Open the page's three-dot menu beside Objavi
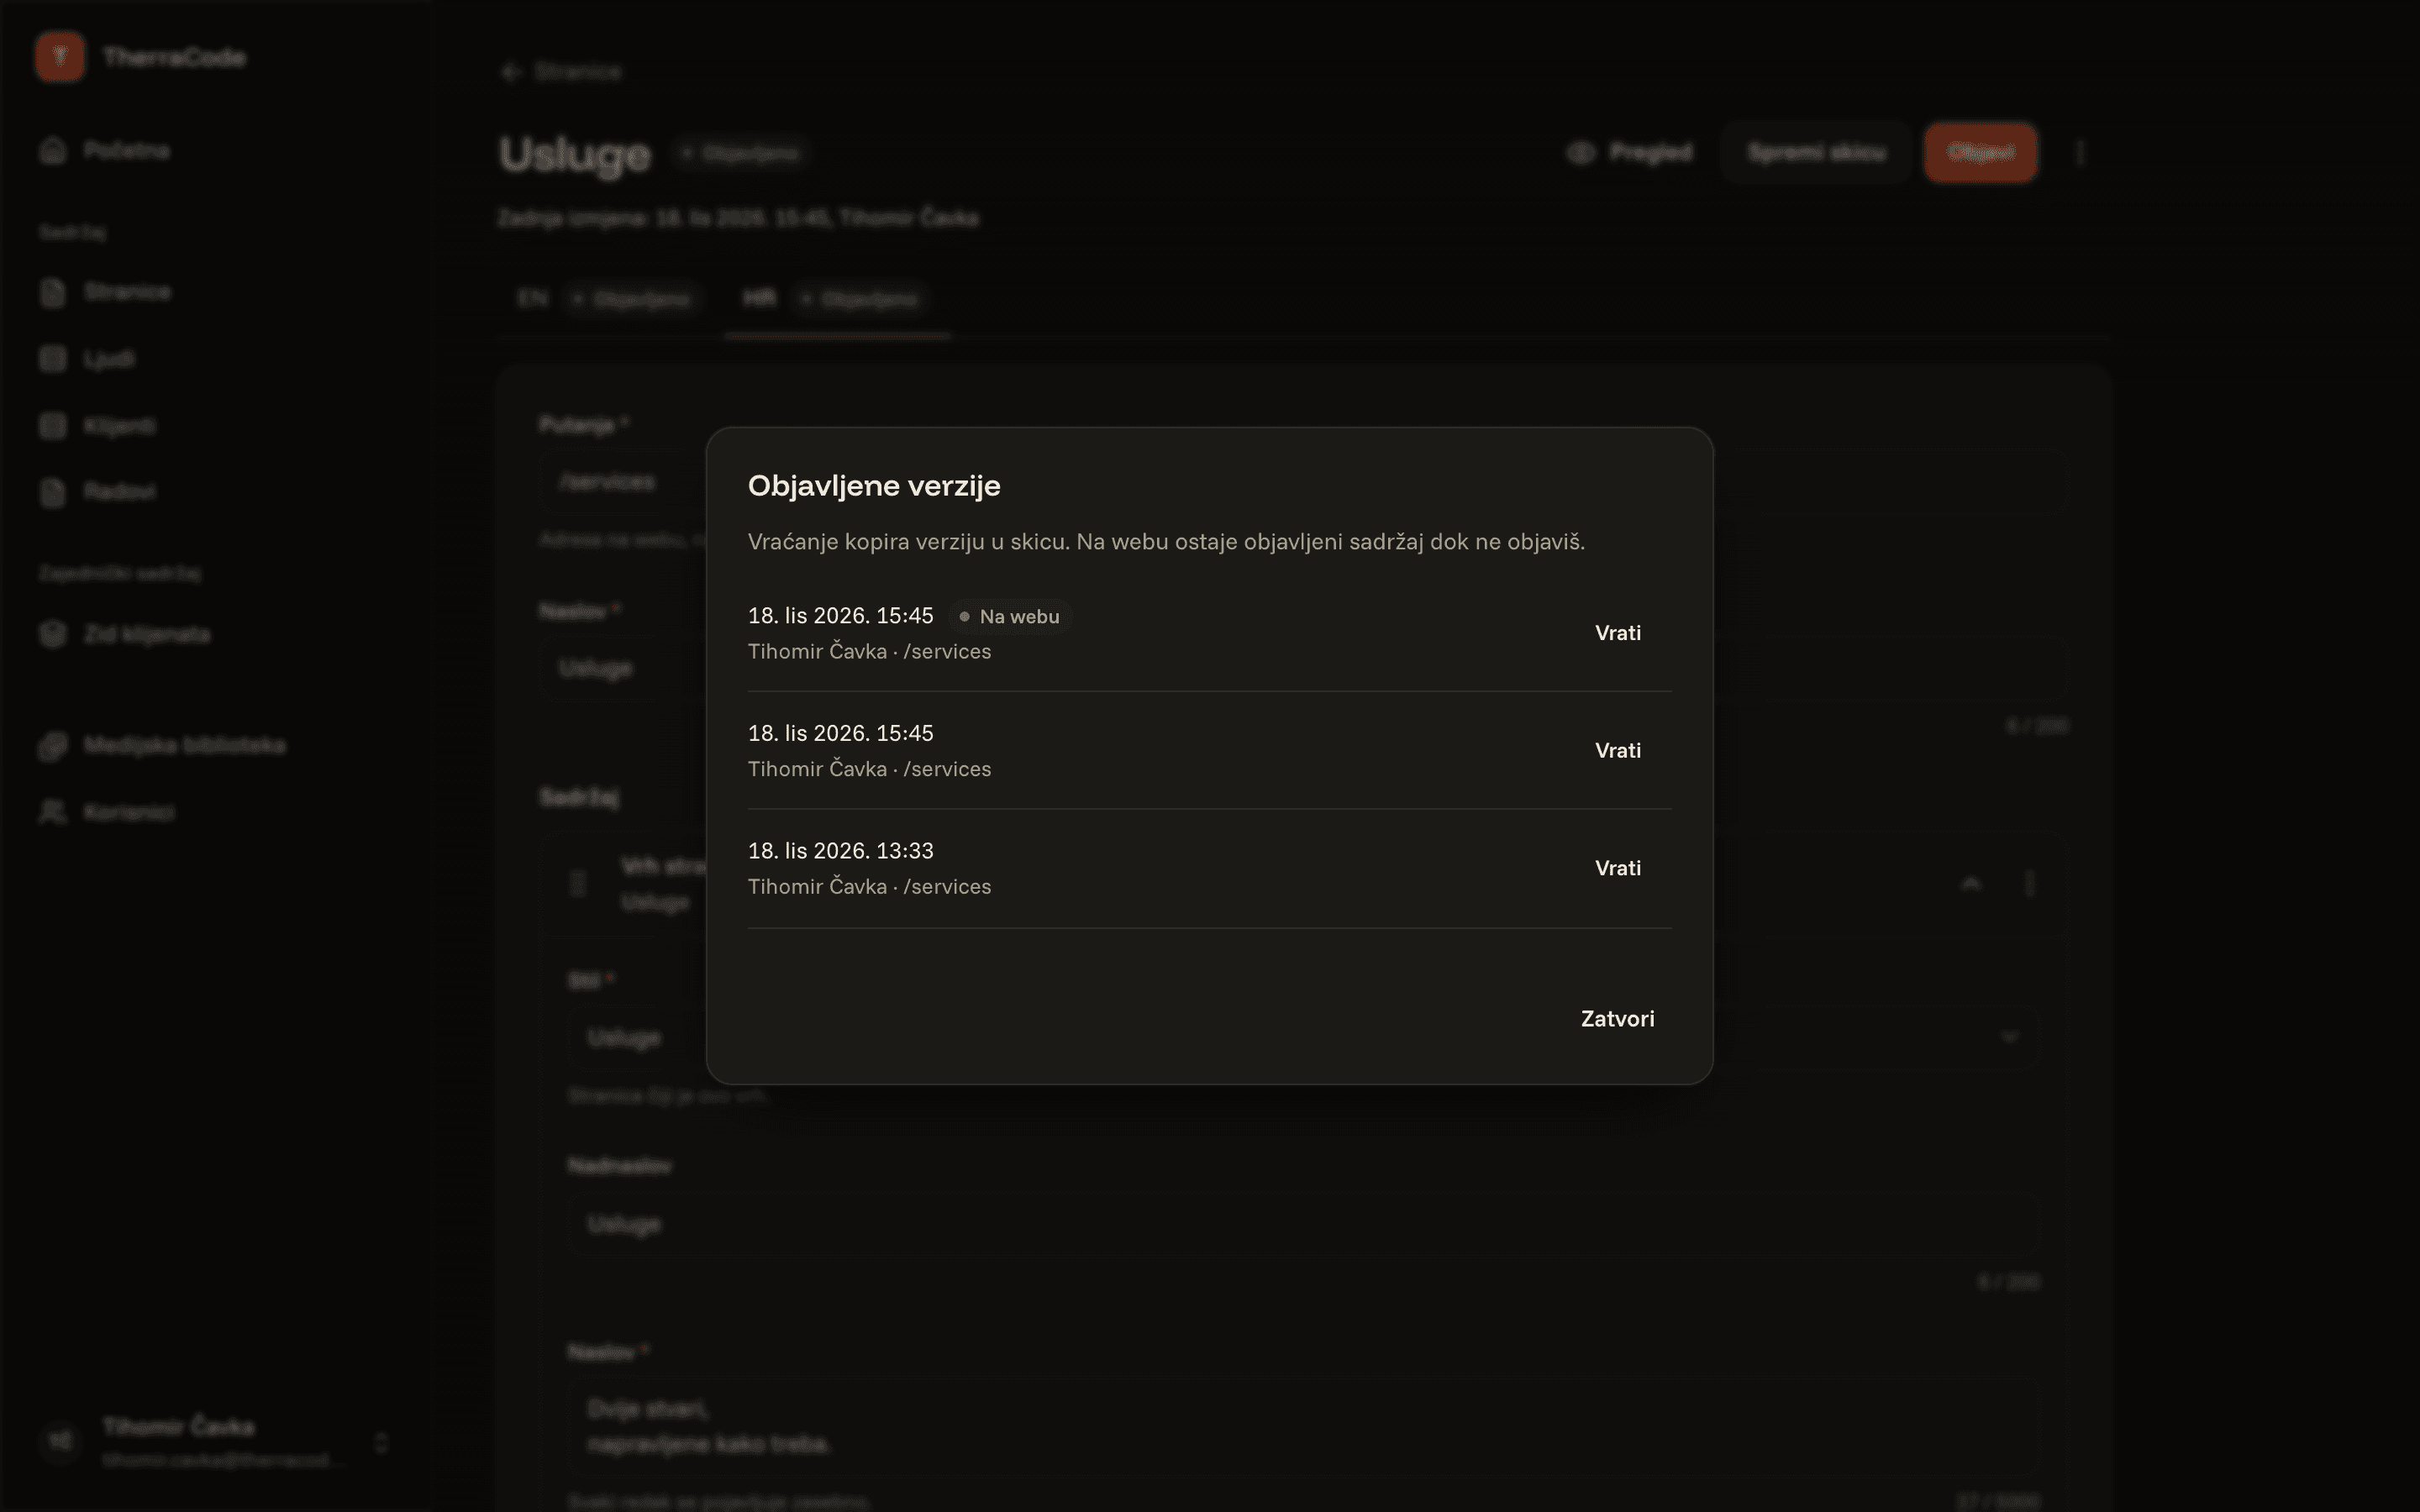The height and width of the screenshot is (1512, 2420). tap(2080, 153)
